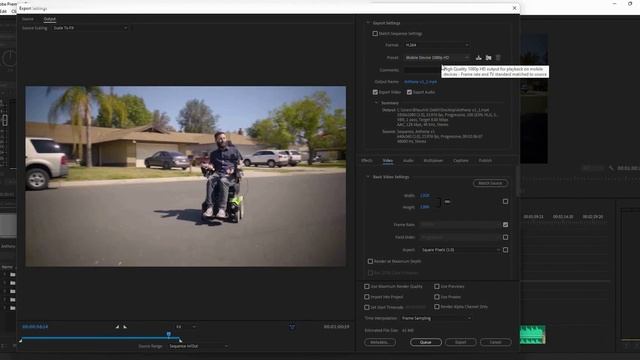Viewport: 640px width, 360px height.
Task: Click the blue current timecode value
Action: click(35, 327)
